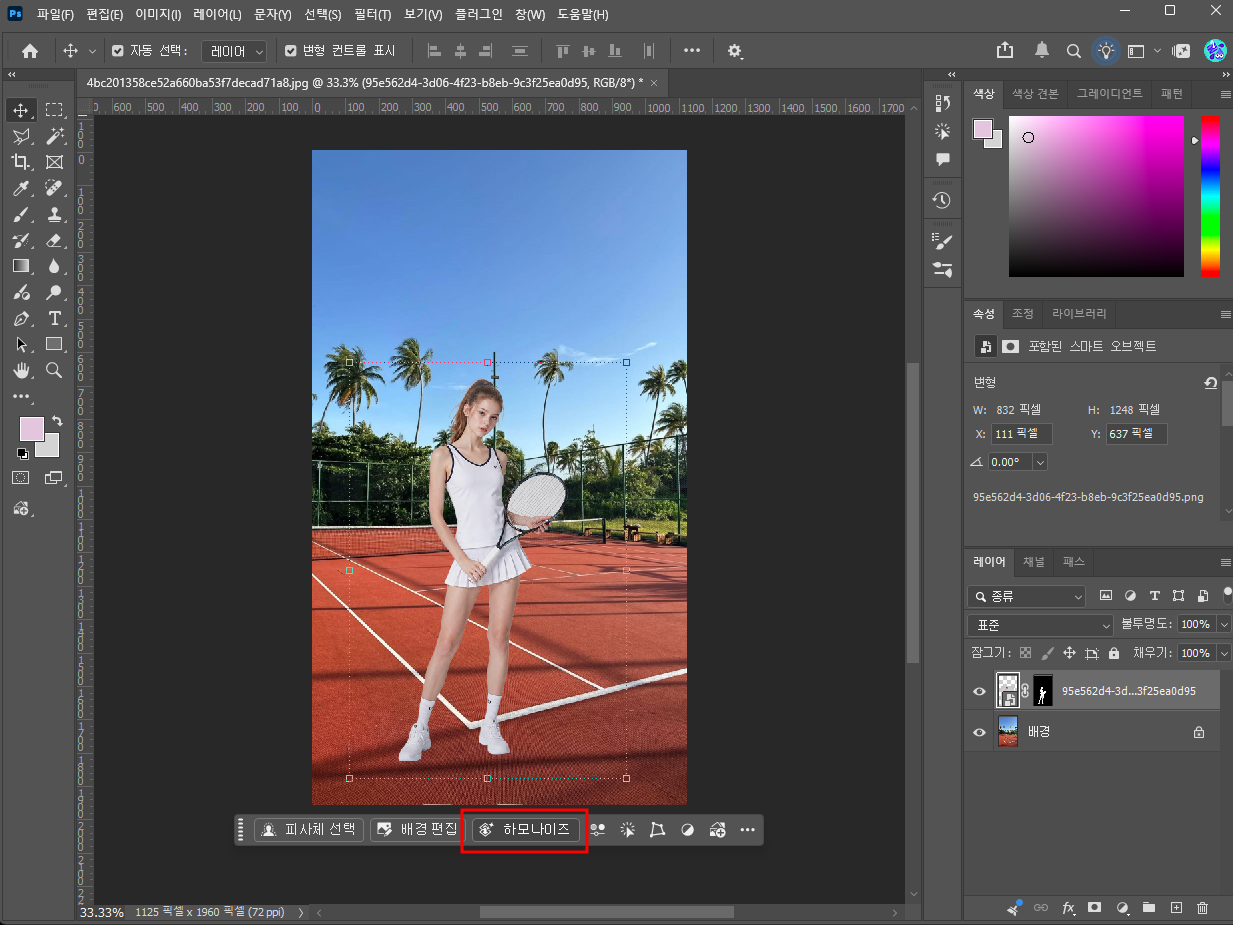The width and height of the screenshot is (1233, 925).
Task: Open History panel icon in the dock
Action: tap(942, 200)
